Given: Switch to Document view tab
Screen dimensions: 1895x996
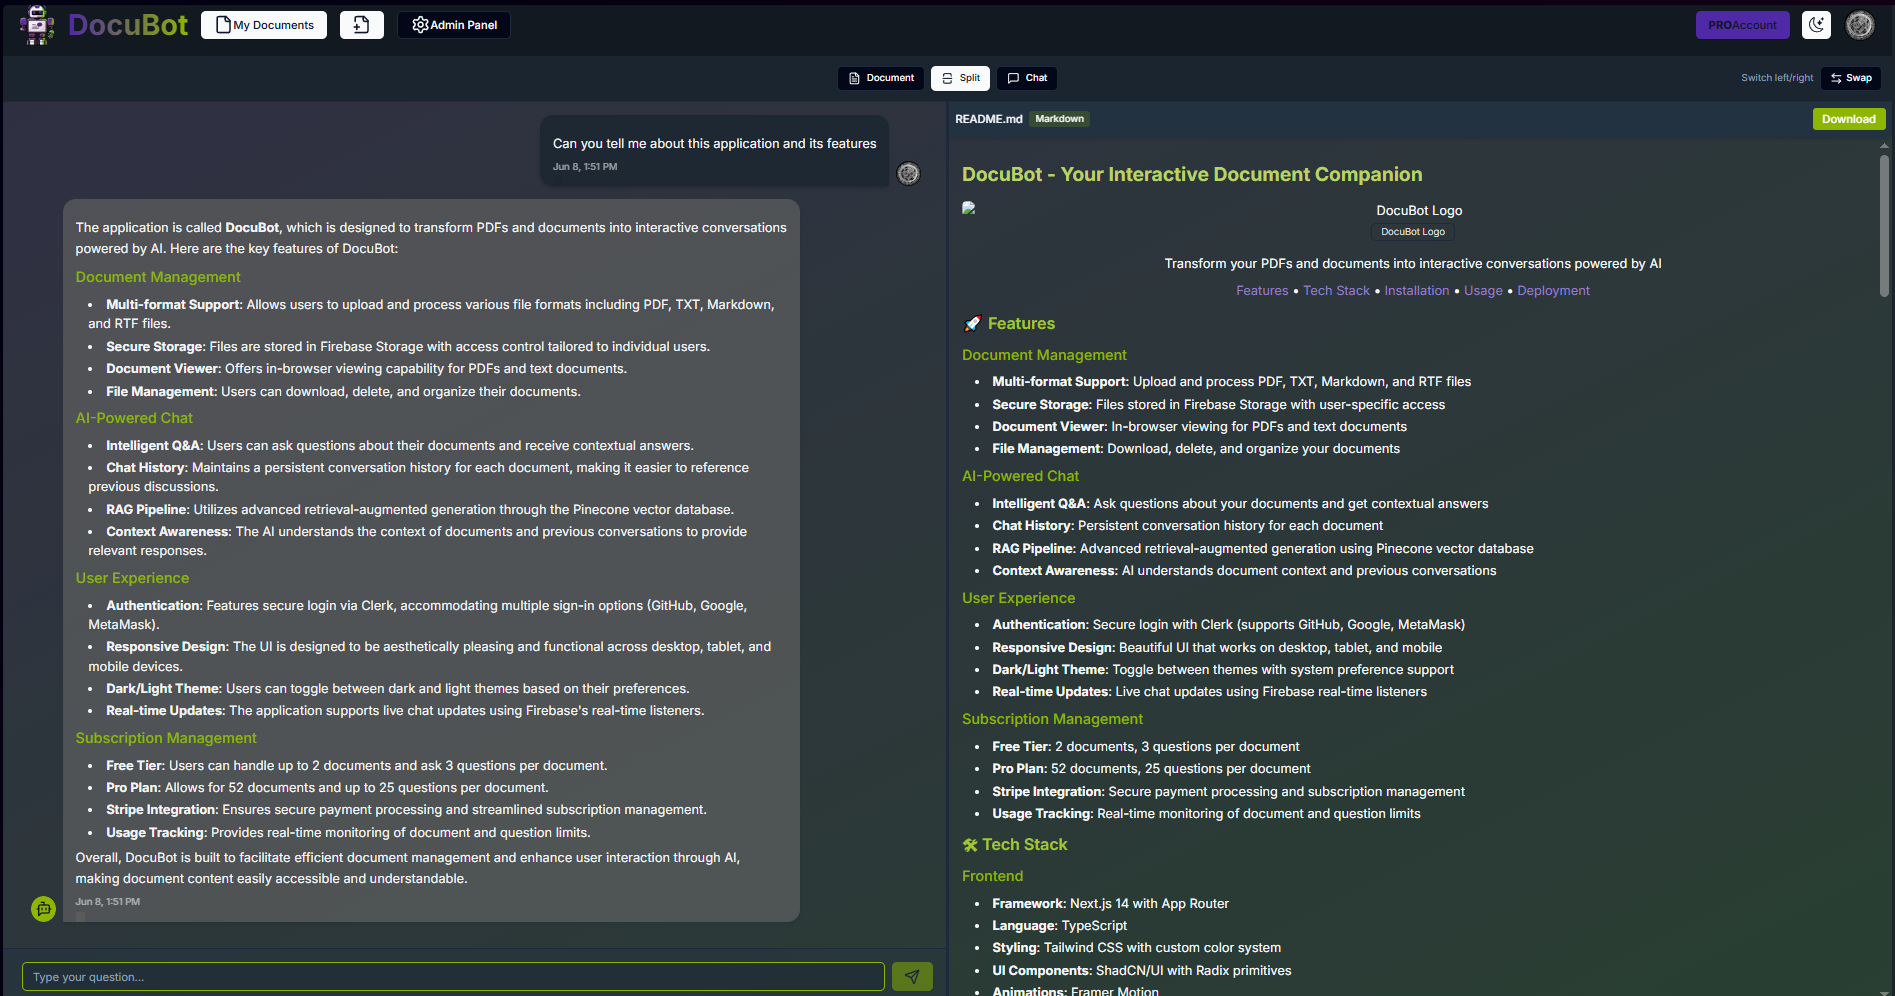Looking at the screenshot, I should click(x=881, y=78).
